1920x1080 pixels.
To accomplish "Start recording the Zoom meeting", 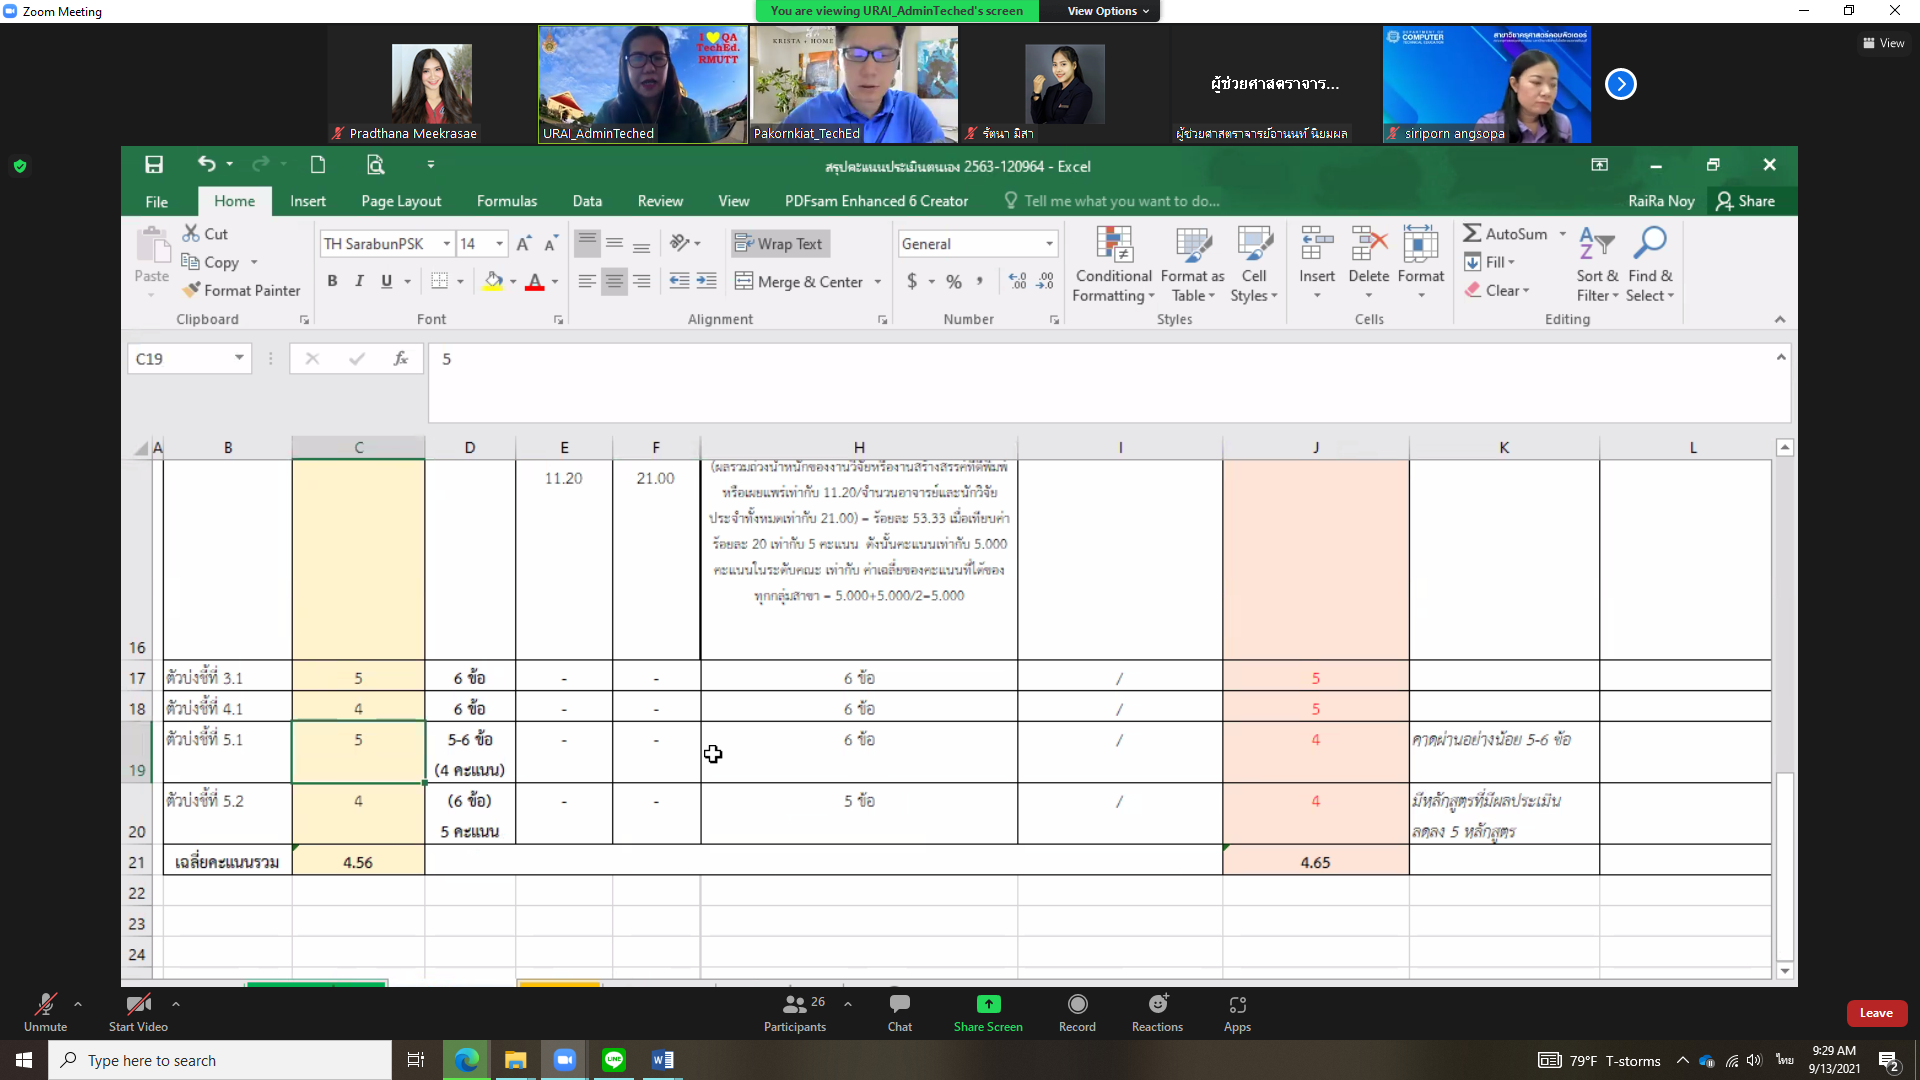I will tap(1077, 1013).
